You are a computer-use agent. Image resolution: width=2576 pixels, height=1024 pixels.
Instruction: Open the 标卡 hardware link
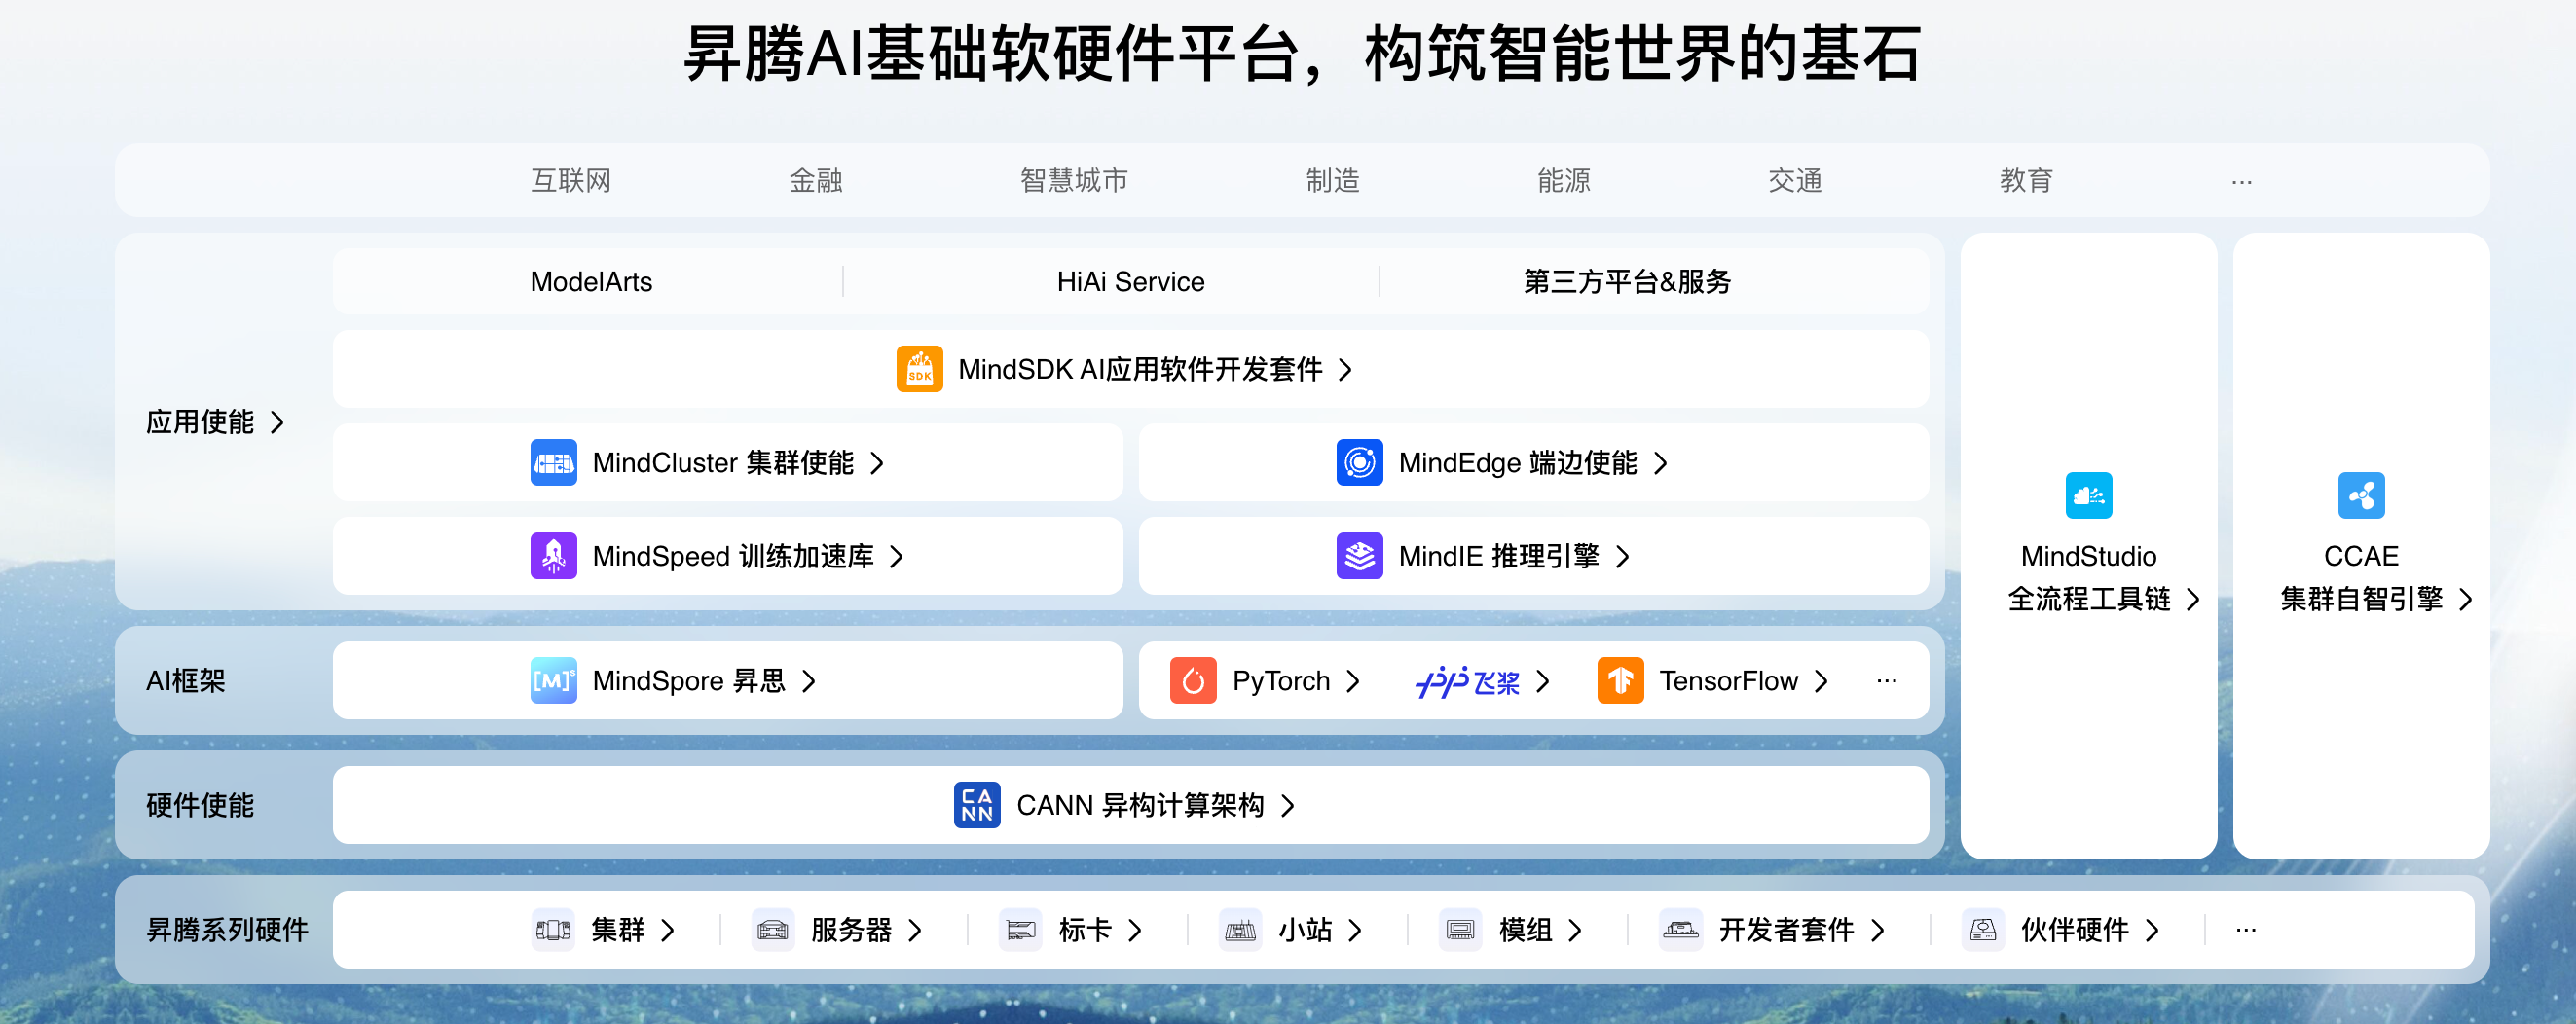[1085, 931]
